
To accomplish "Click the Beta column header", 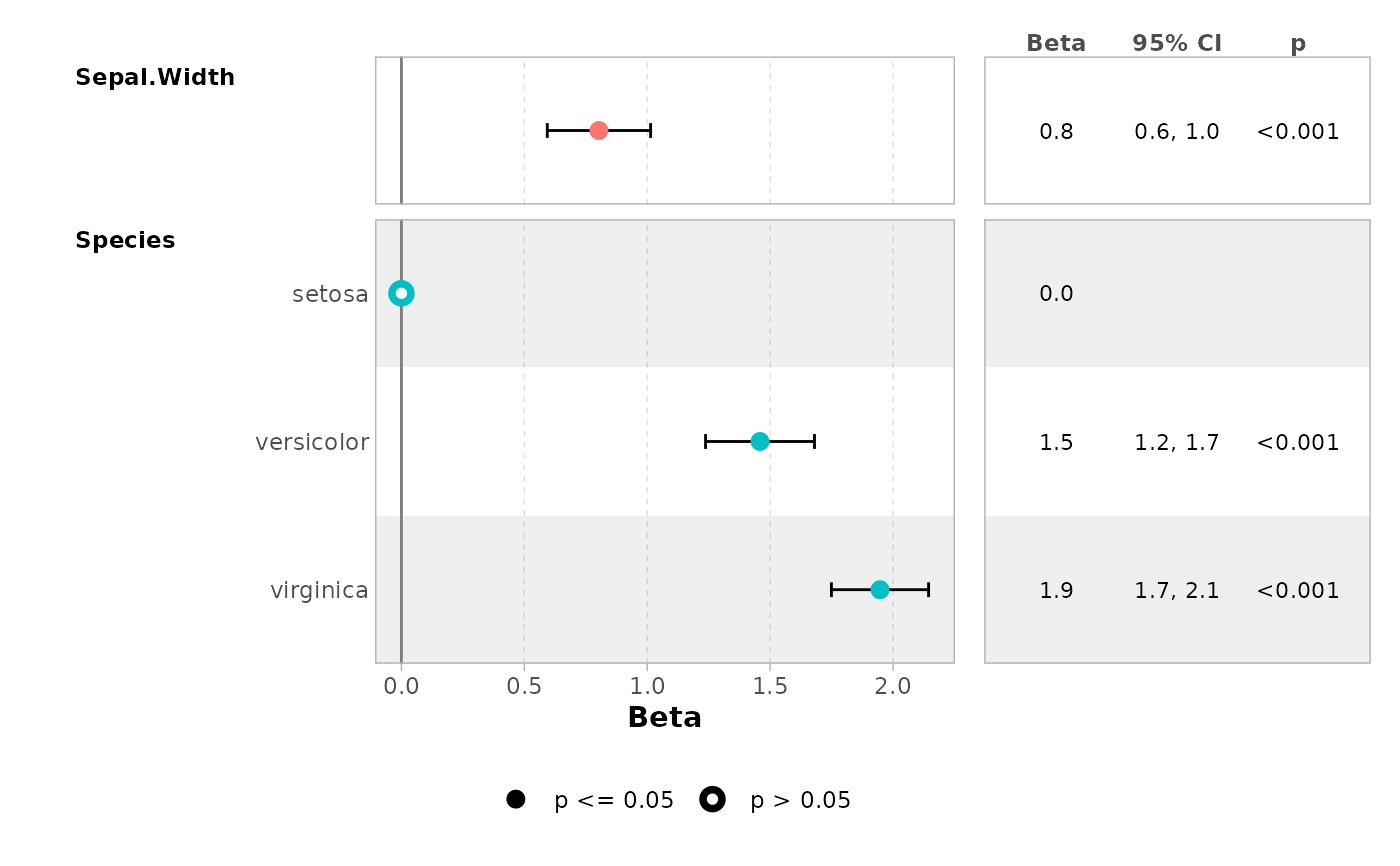I will pos(1056,43).
